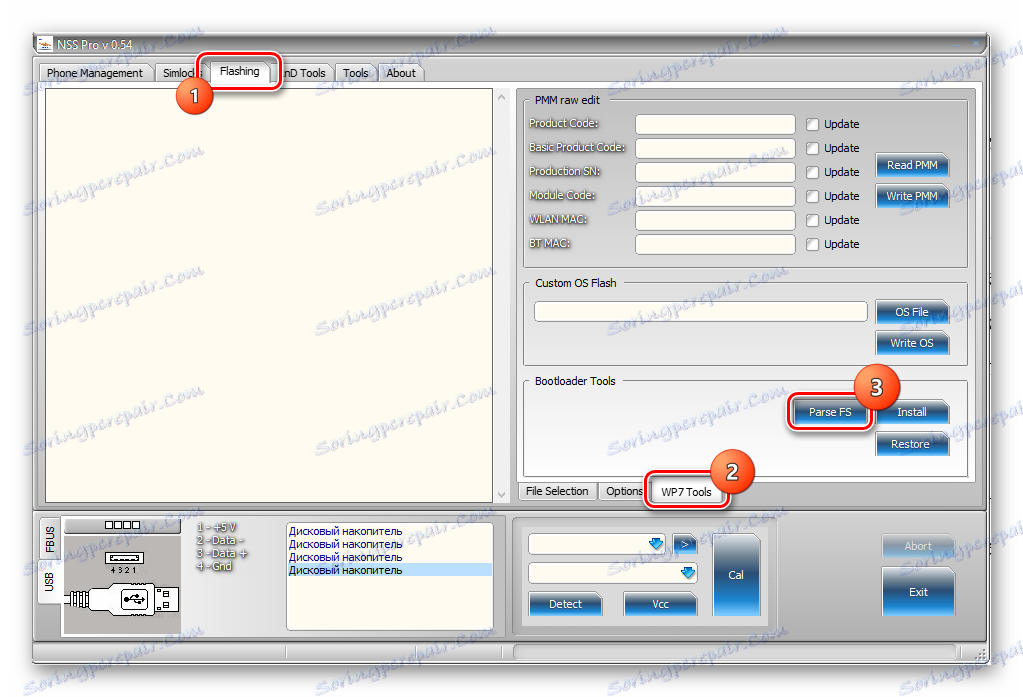Expand the lower combo box arrow
Screen dimensions: 1023x697
point(687,572)
